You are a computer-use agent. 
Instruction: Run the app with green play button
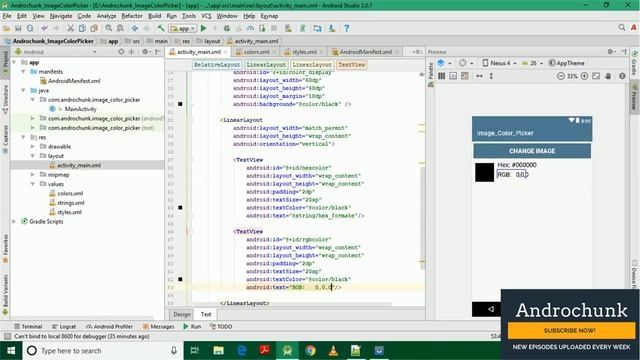point(203,29)
